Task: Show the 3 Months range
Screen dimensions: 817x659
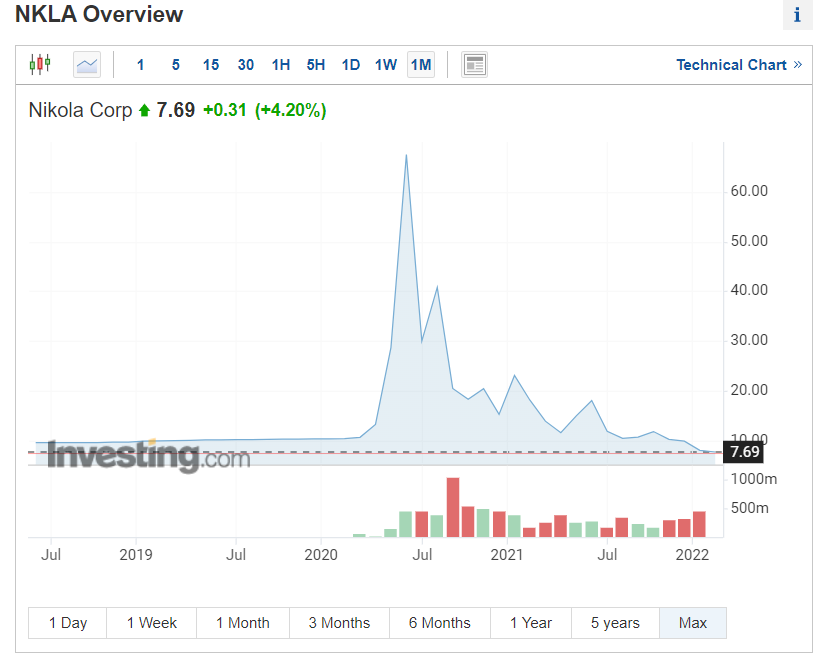Action: click(339, 623)
